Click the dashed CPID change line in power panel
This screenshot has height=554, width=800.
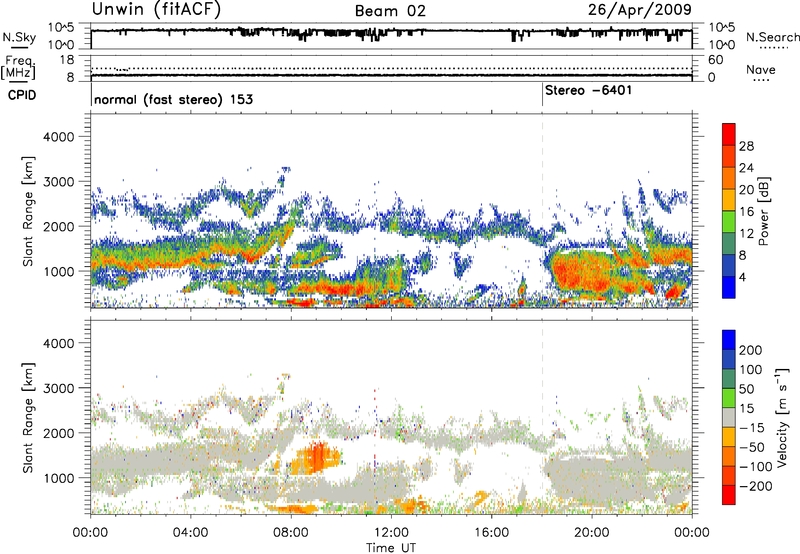click(542, 210)
